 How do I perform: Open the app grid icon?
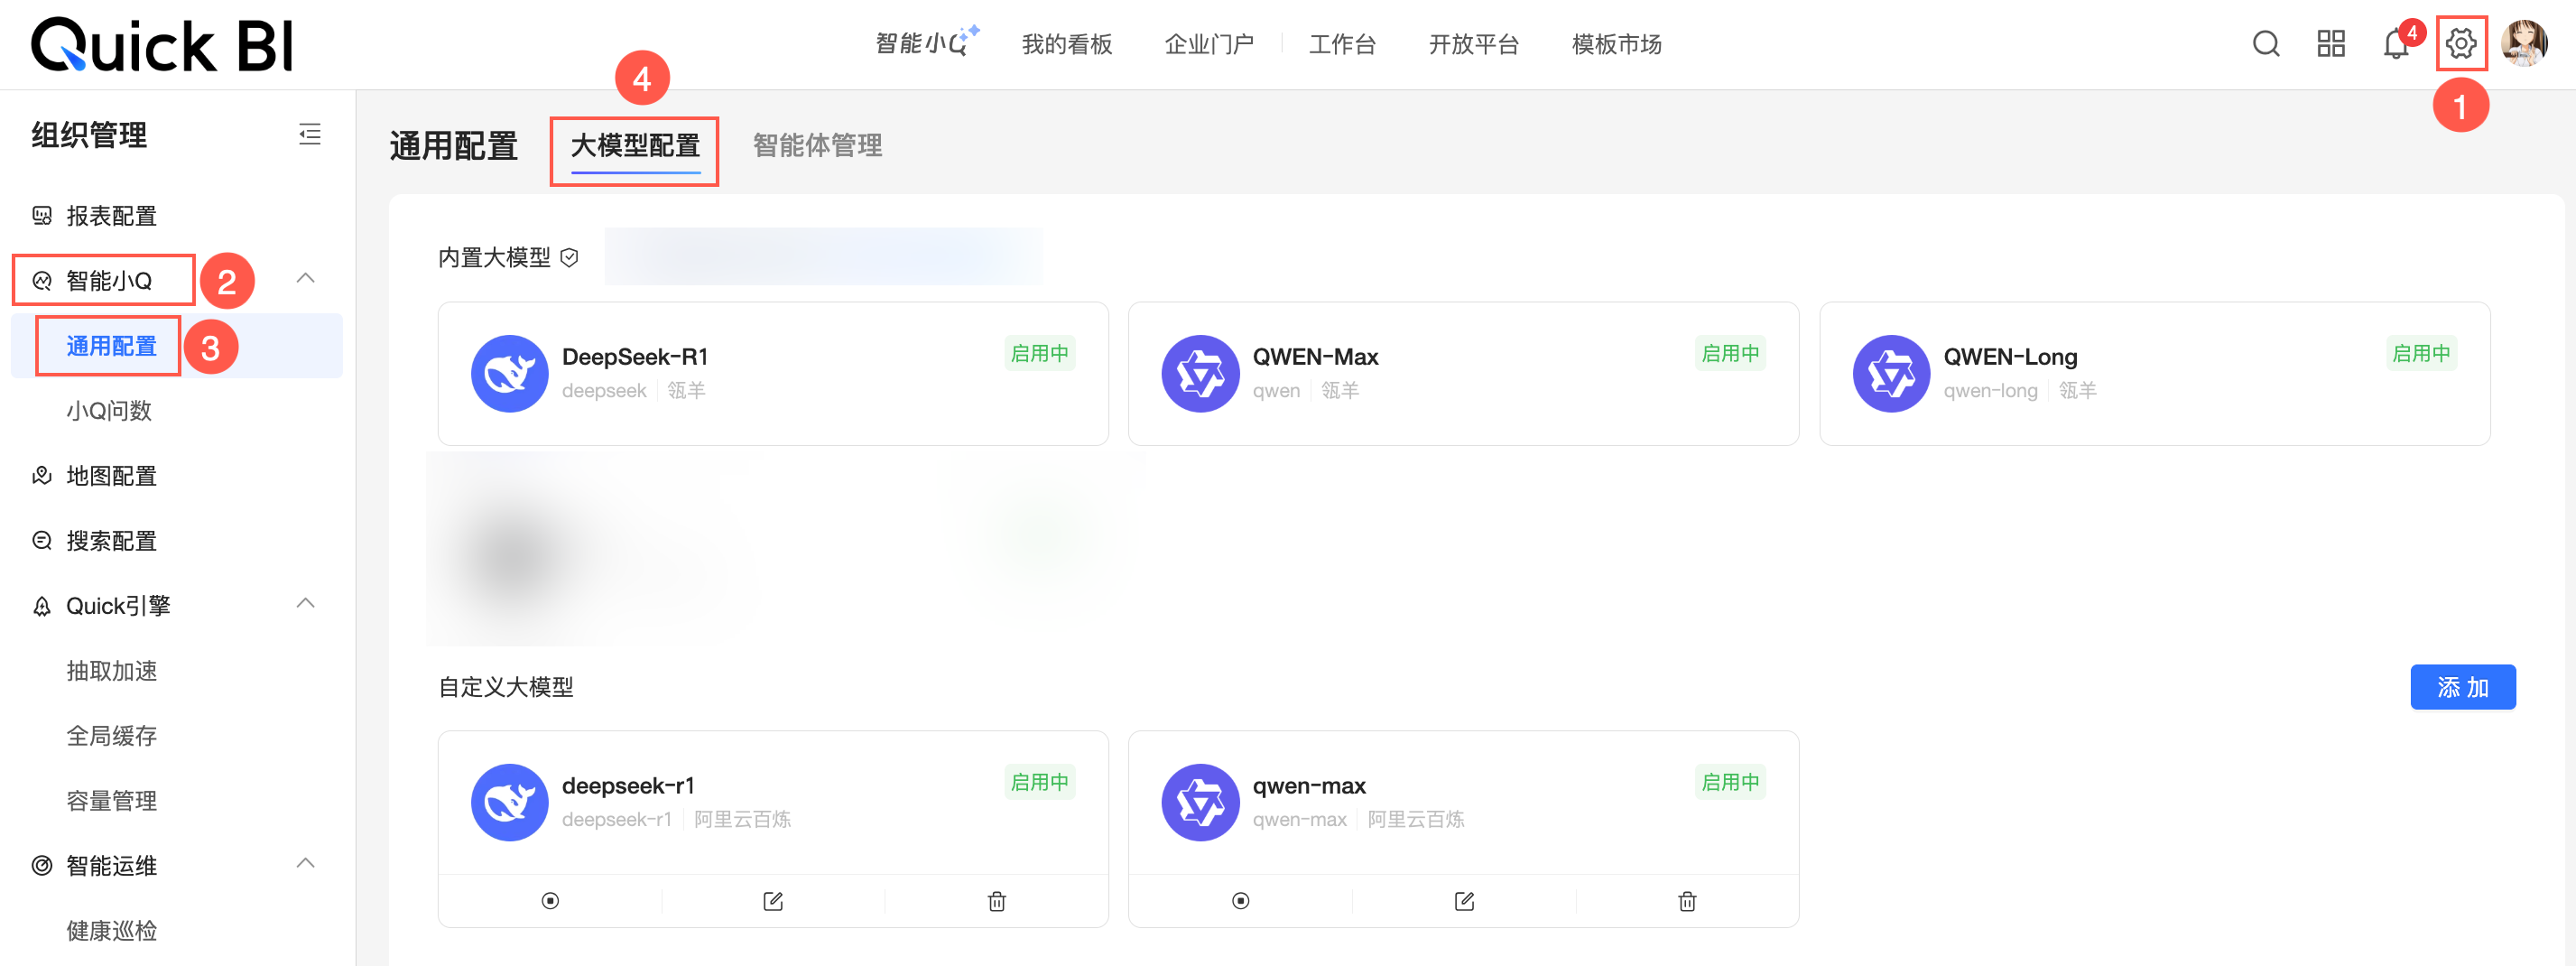point(2331,44)
